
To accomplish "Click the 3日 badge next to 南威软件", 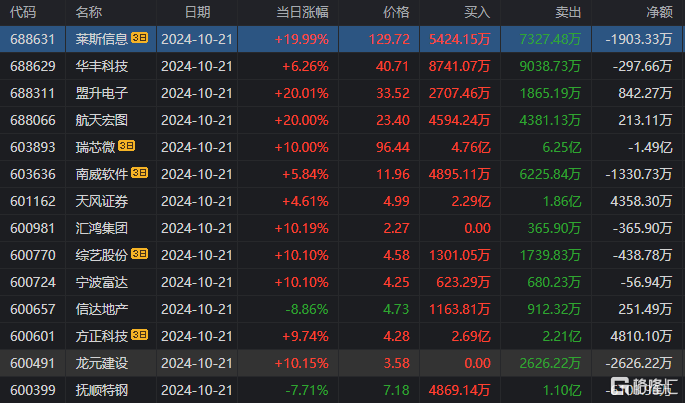I will [x=139, y=173].
